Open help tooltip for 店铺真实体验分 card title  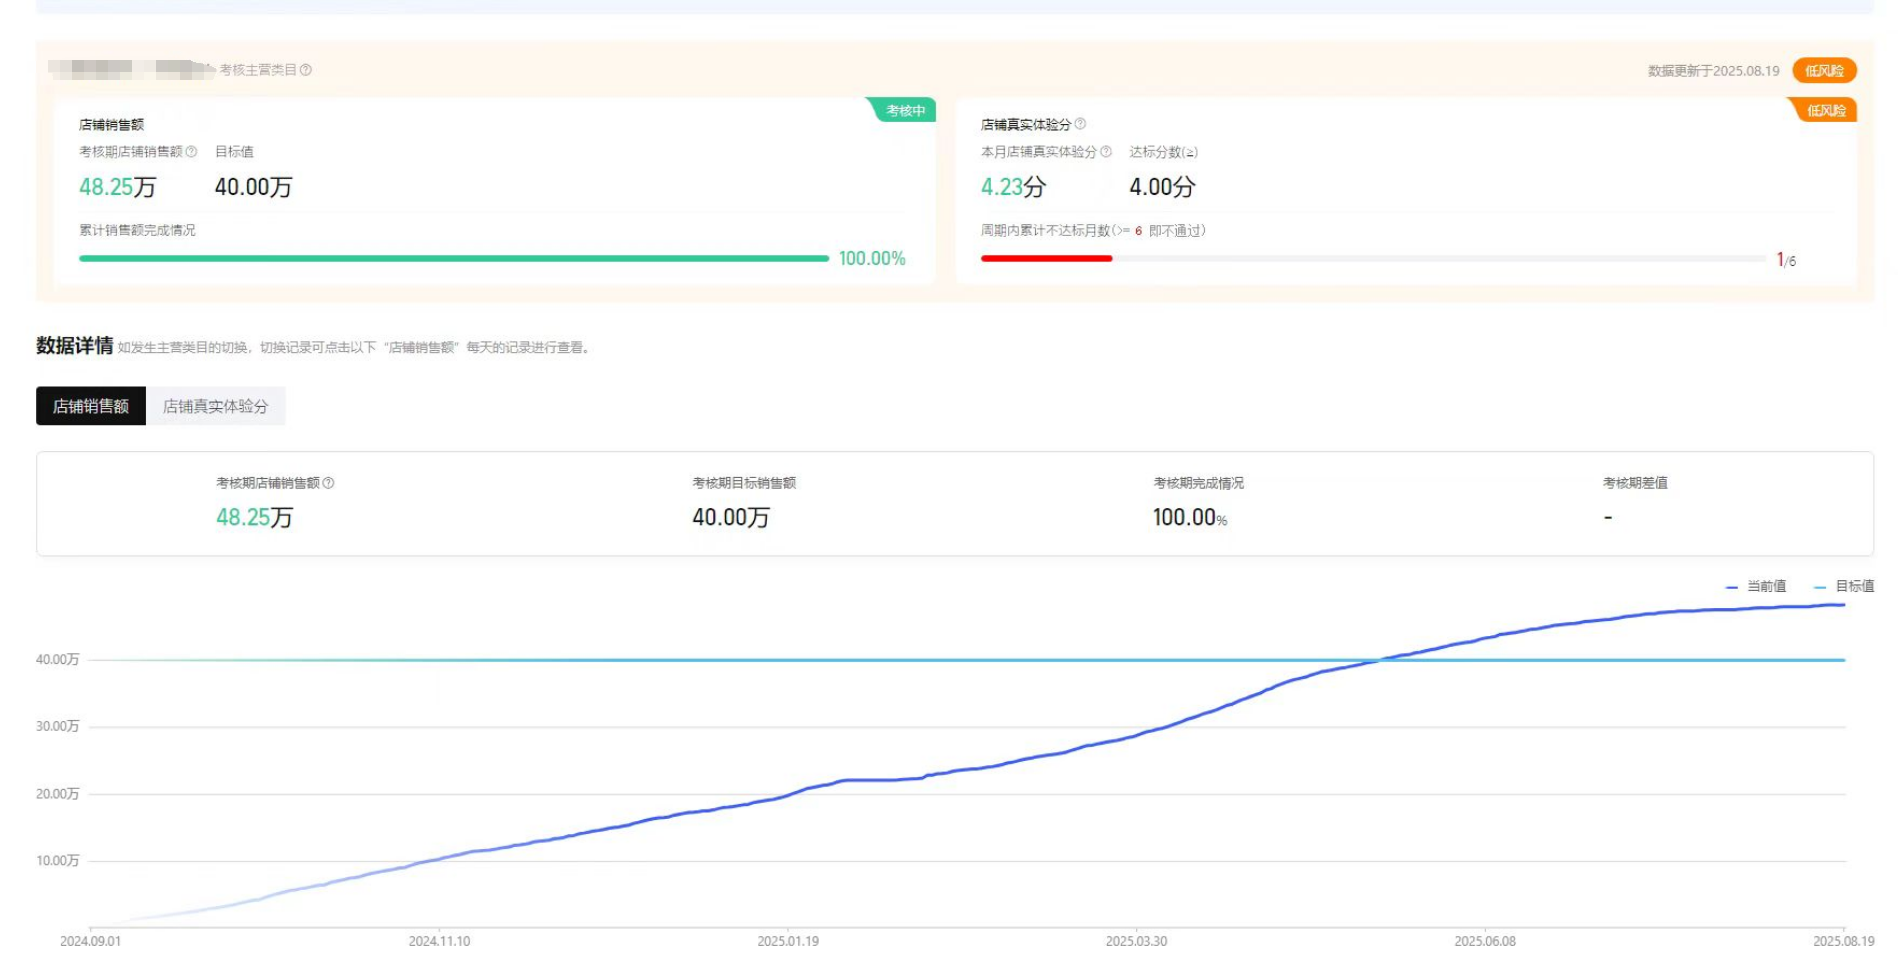pyautogui.click(x=1080, y=124)
